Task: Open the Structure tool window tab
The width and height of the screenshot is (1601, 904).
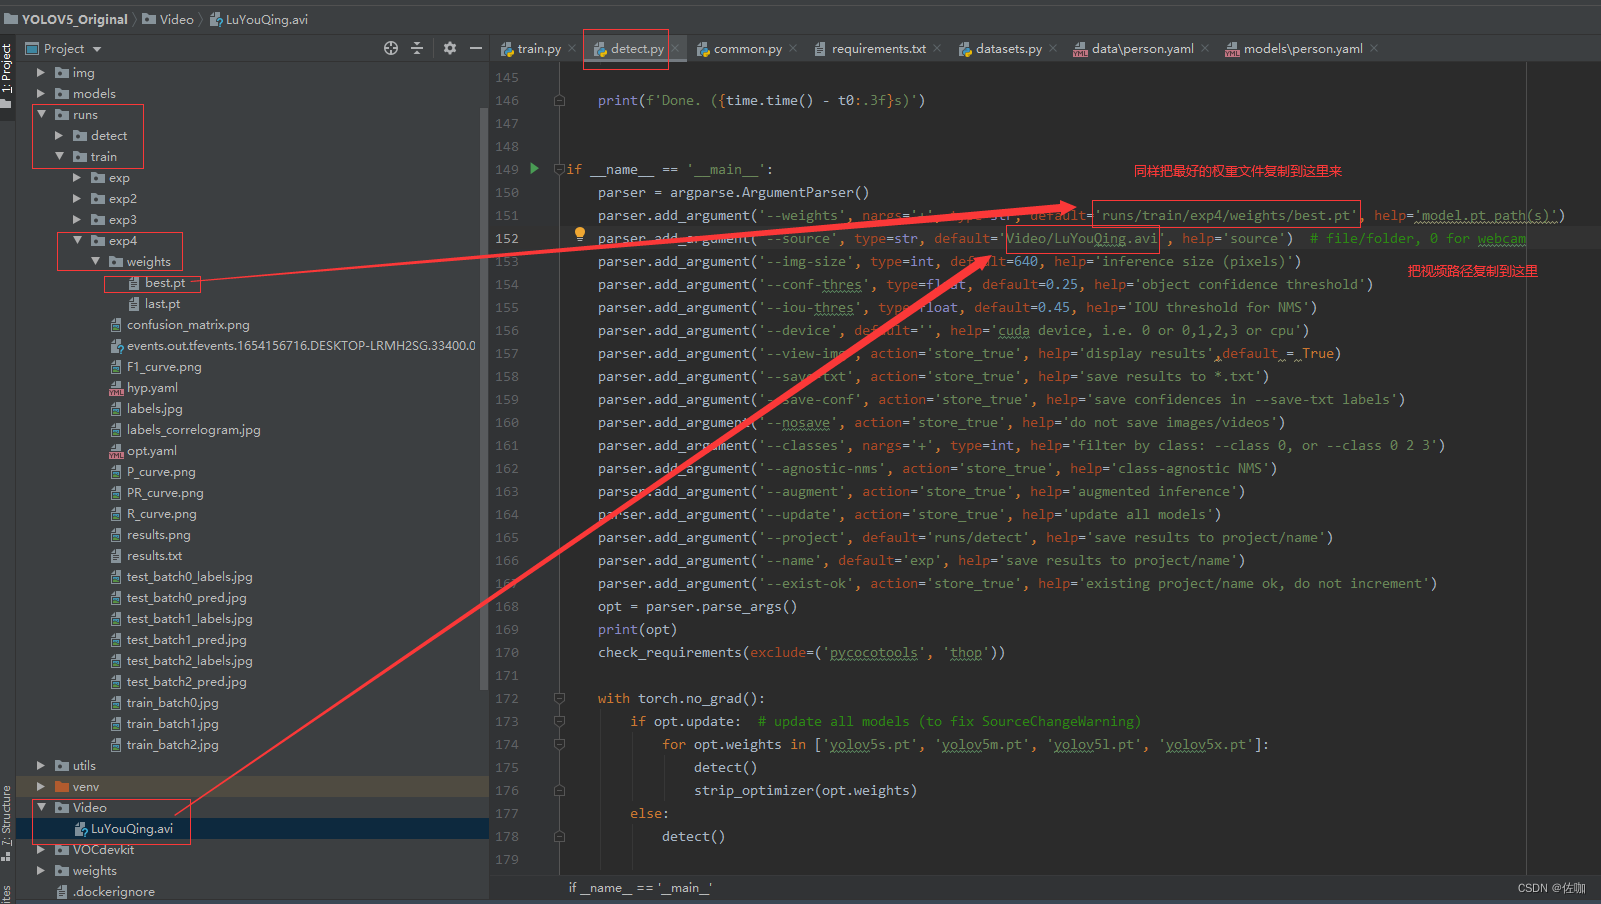Action: pyautogui.click(x=7, y=822)
